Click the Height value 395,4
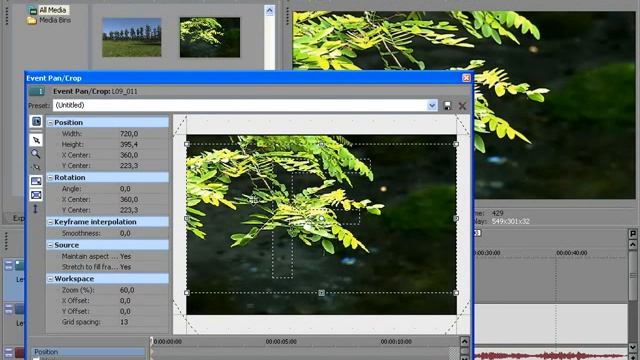Viewport: 640px width, 360px height. 129,144
